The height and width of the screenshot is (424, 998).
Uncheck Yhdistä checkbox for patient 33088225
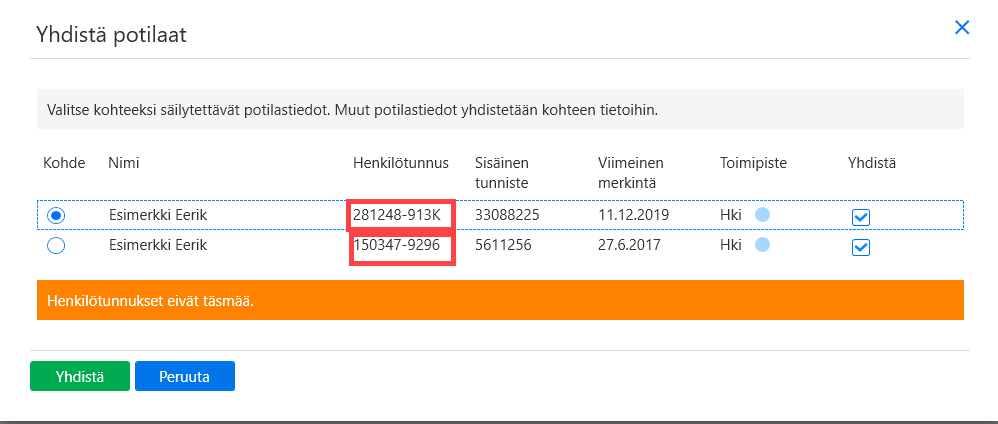pyautogui.click(x=861, y=218)
